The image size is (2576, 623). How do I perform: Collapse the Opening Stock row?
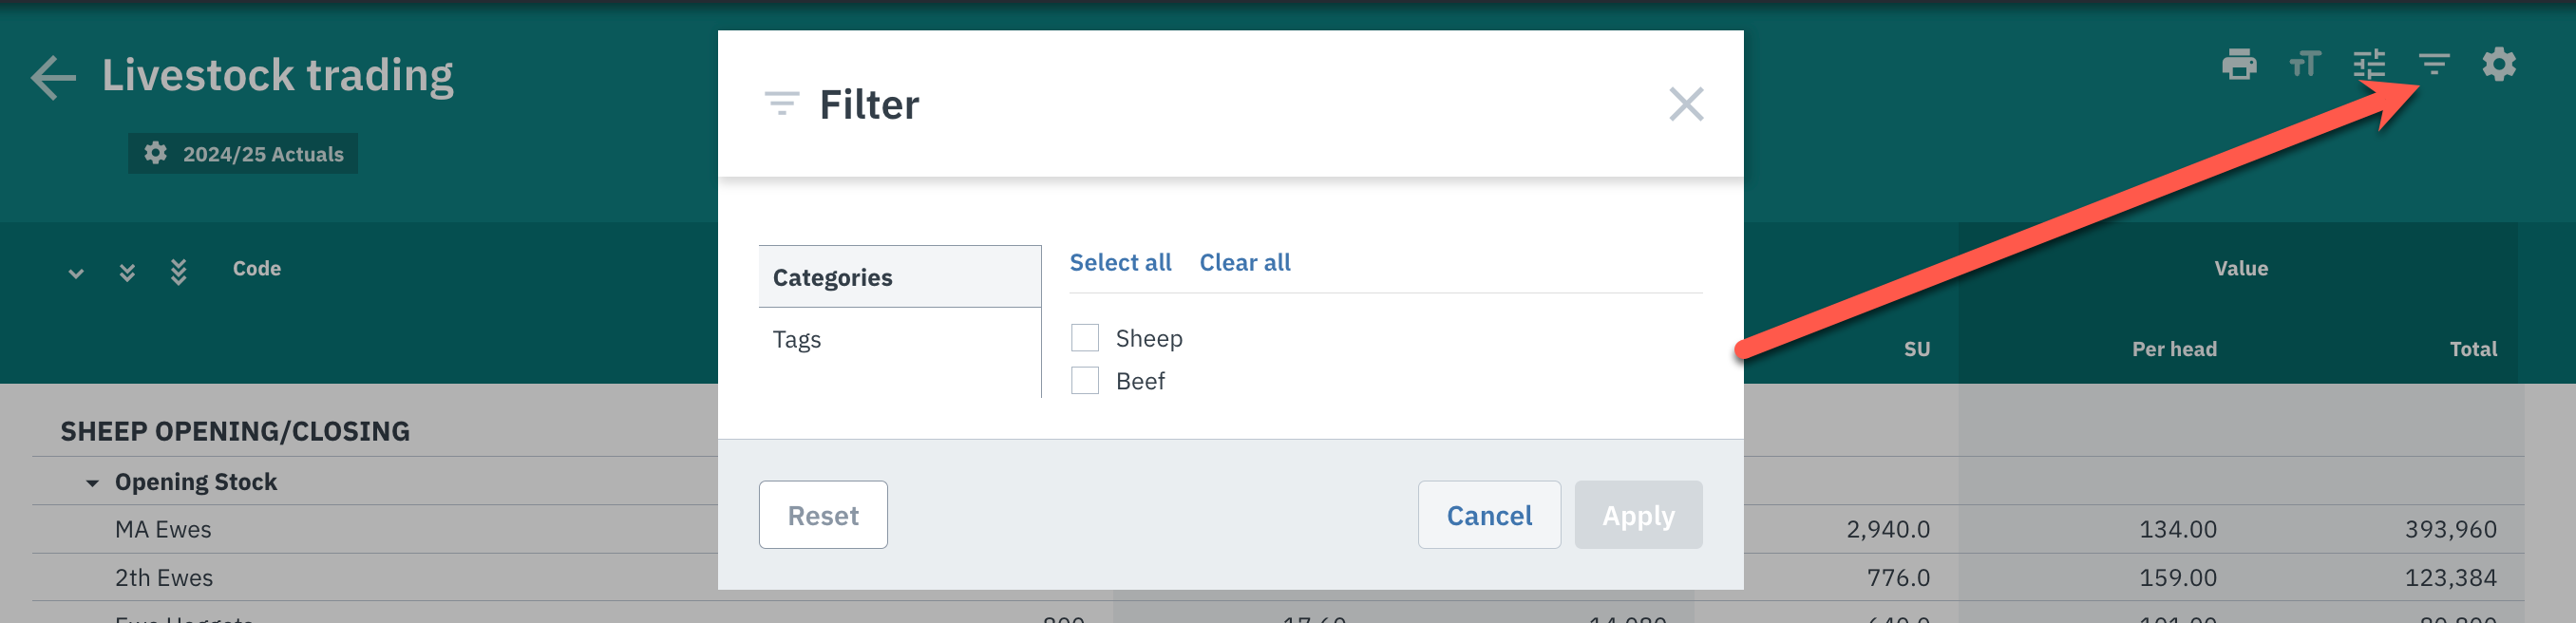(x=92, y=483)
